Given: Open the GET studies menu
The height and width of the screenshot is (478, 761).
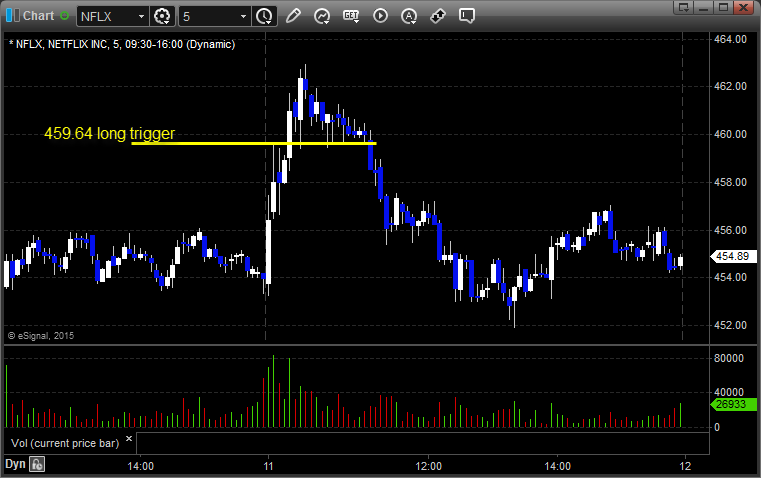Looking at the screenshot, I should pyautogui.click(x=351, y=16).
